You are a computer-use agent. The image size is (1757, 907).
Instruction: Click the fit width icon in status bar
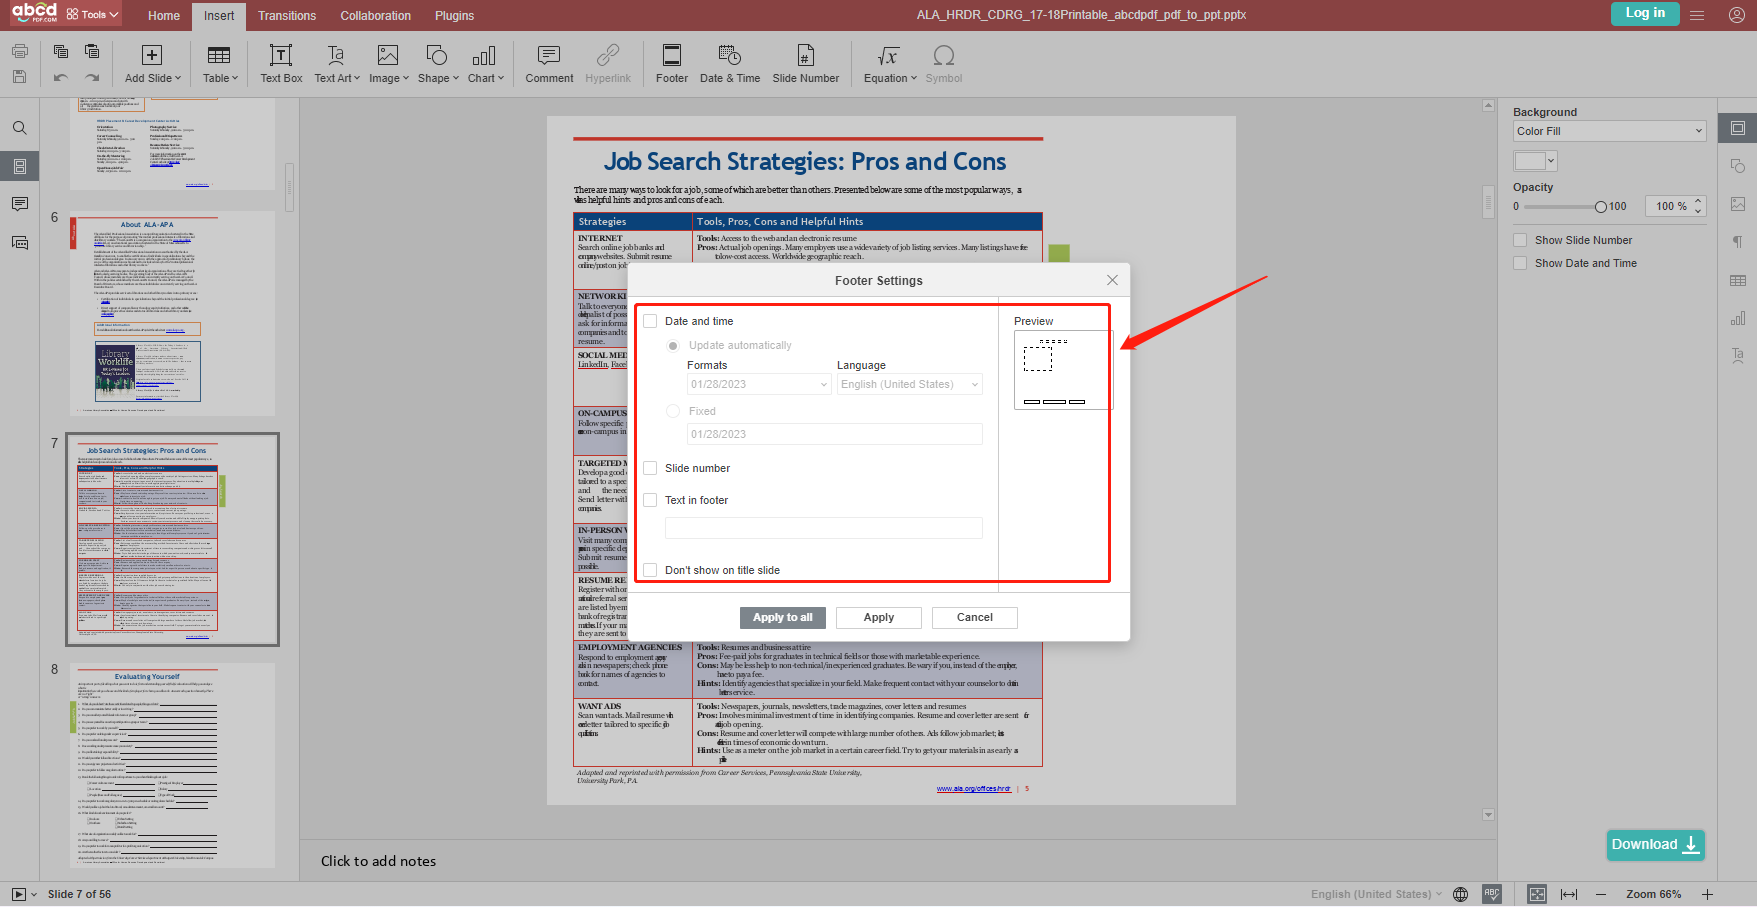click(x=1569, y=894)
